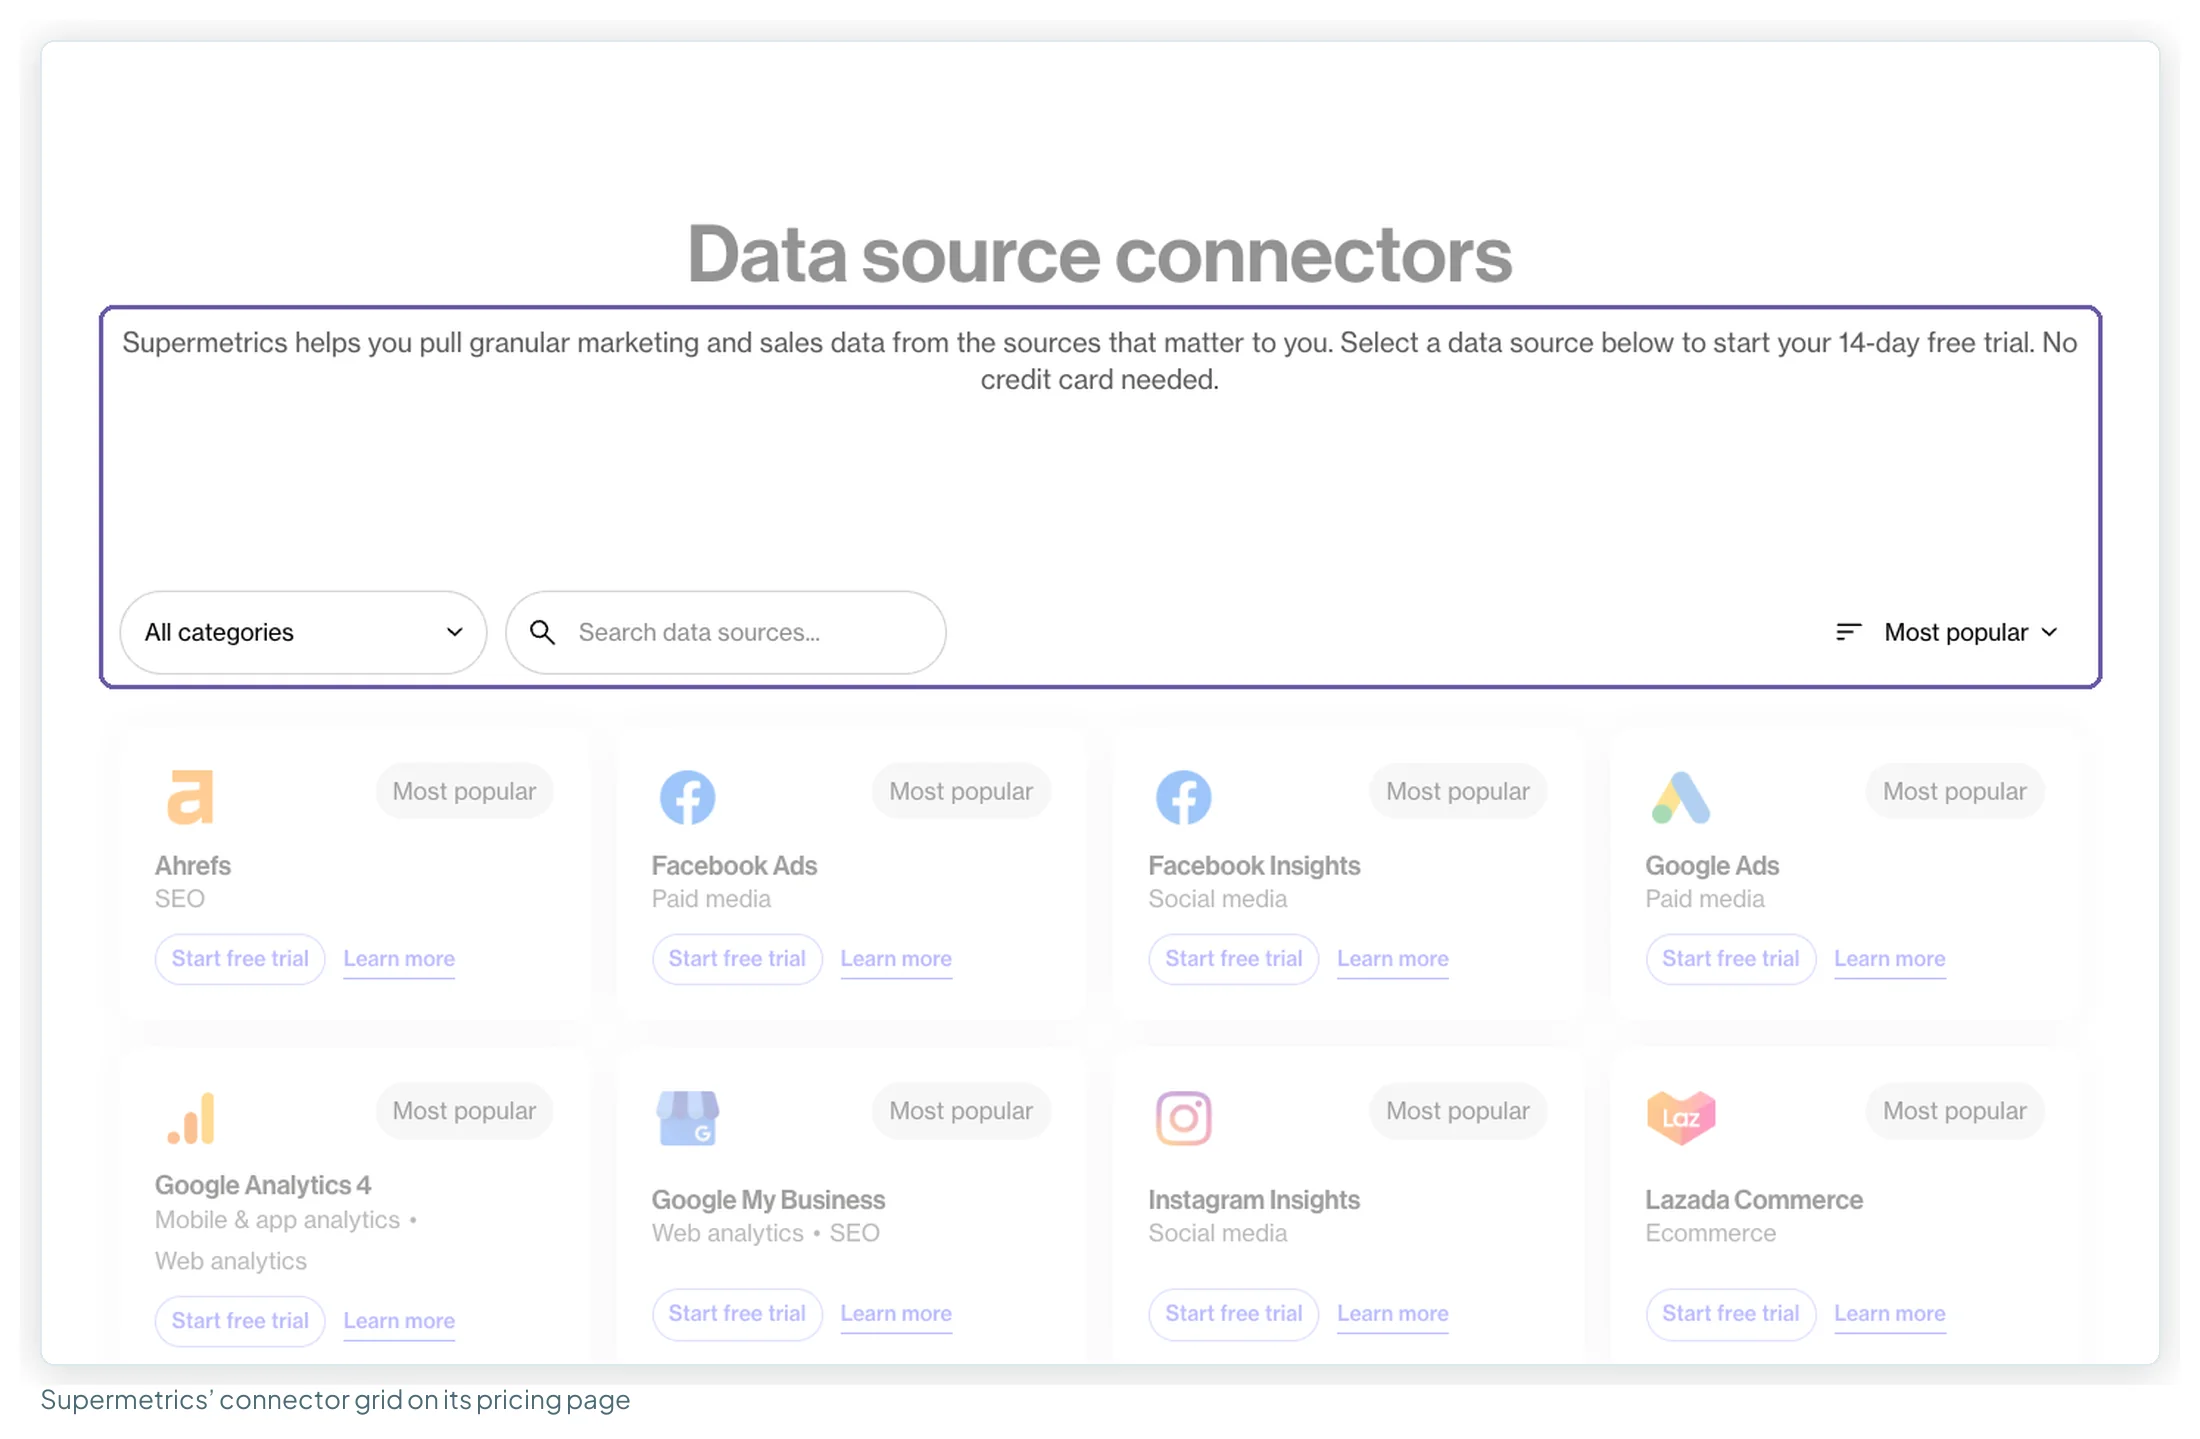Click the Ahrefs logo icon

pos(190,797)
